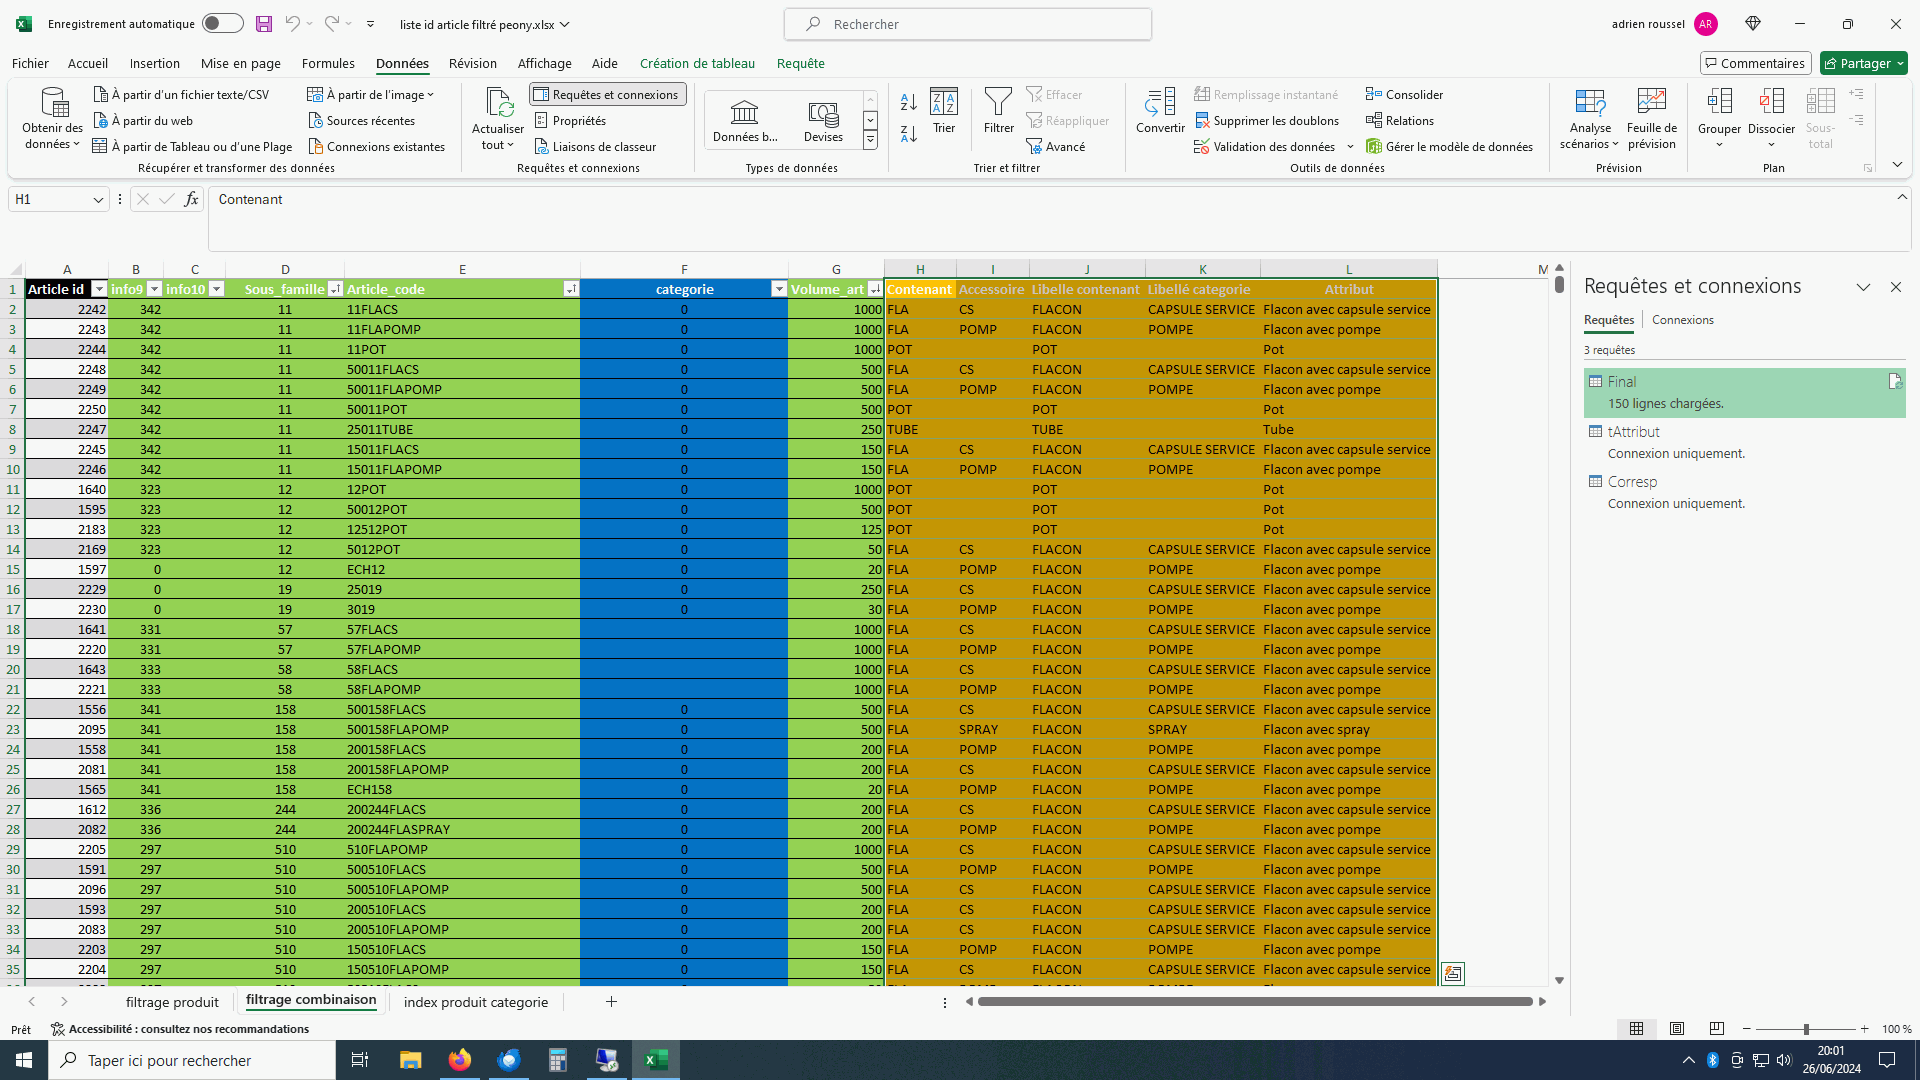Toggle the Requêtes et connexions pane button
The width and height of the screenshot is (1920, 1080).
click(608, 95)
